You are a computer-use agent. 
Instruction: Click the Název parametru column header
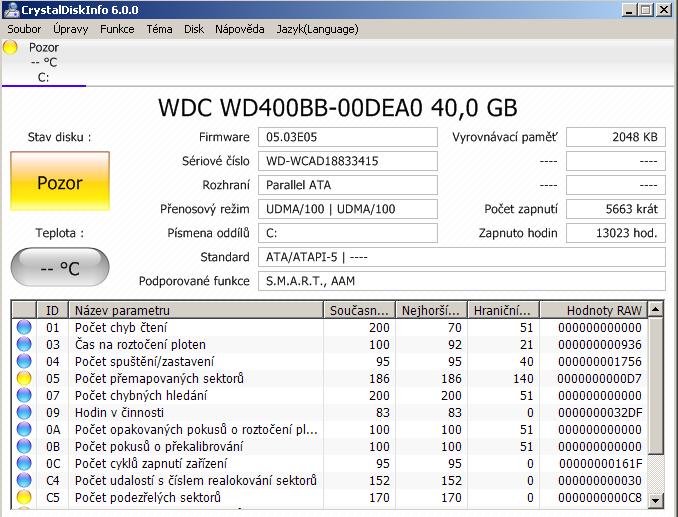pyautogui.click(x=196, y=310)
